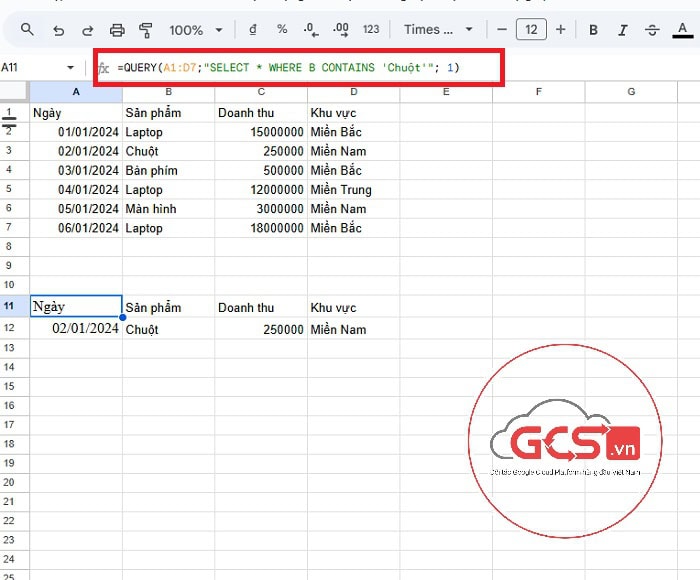Expand the name box dropdown arrow

(70, 68)
